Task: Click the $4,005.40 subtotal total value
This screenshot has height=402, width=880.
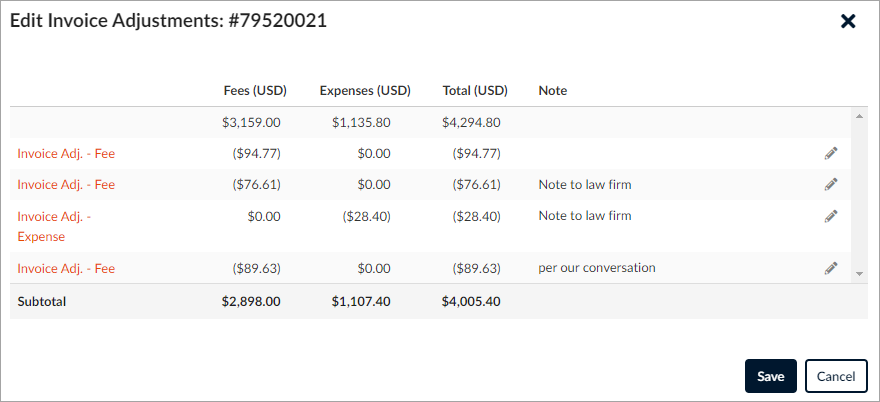Action: coord(471,302)
